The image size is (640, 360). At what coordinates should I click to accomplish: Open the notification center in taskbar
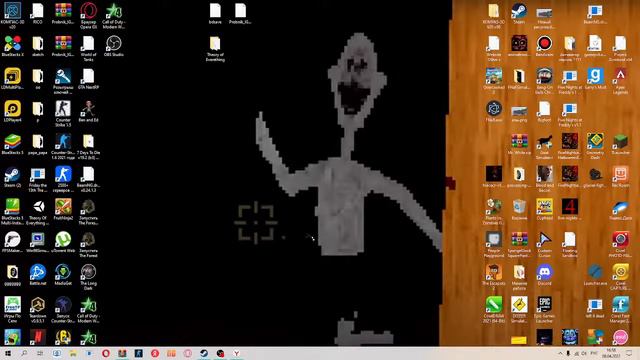pyautogui.click(x=629, y=353)
